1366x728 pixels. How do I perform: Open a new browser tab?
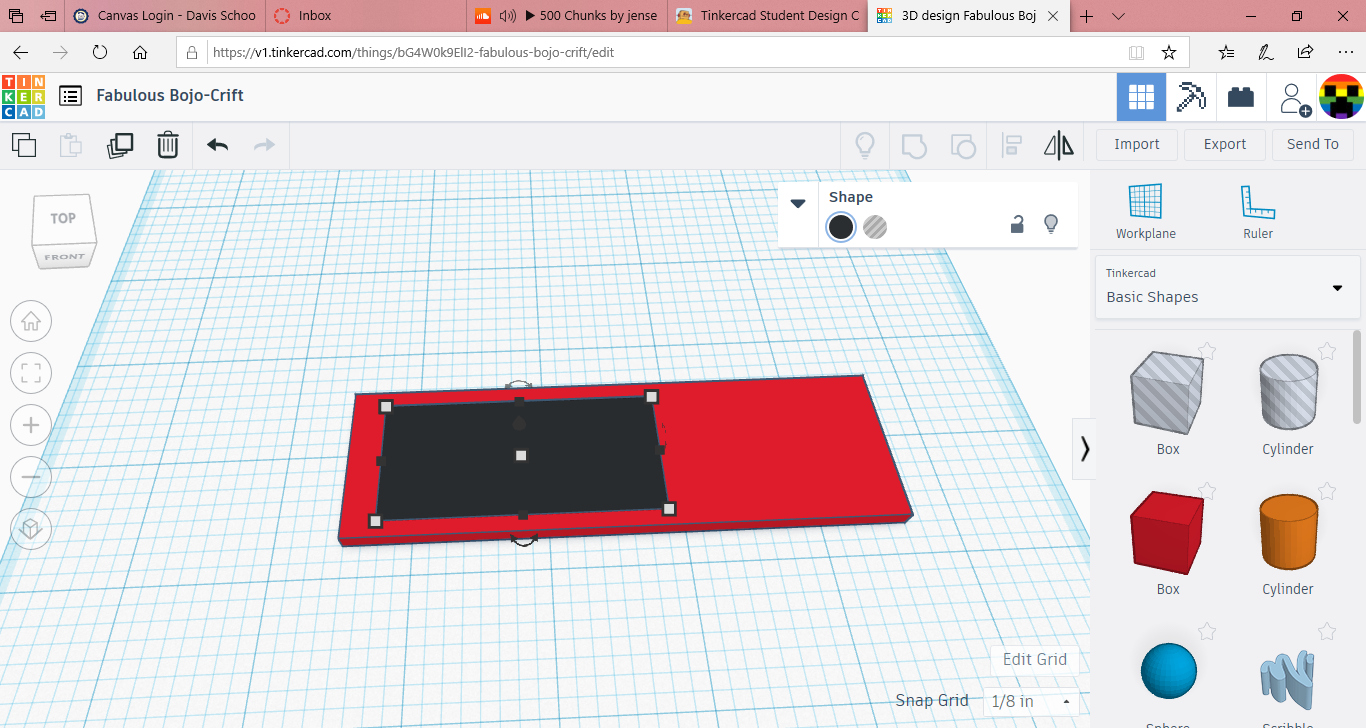point(1087,16)
